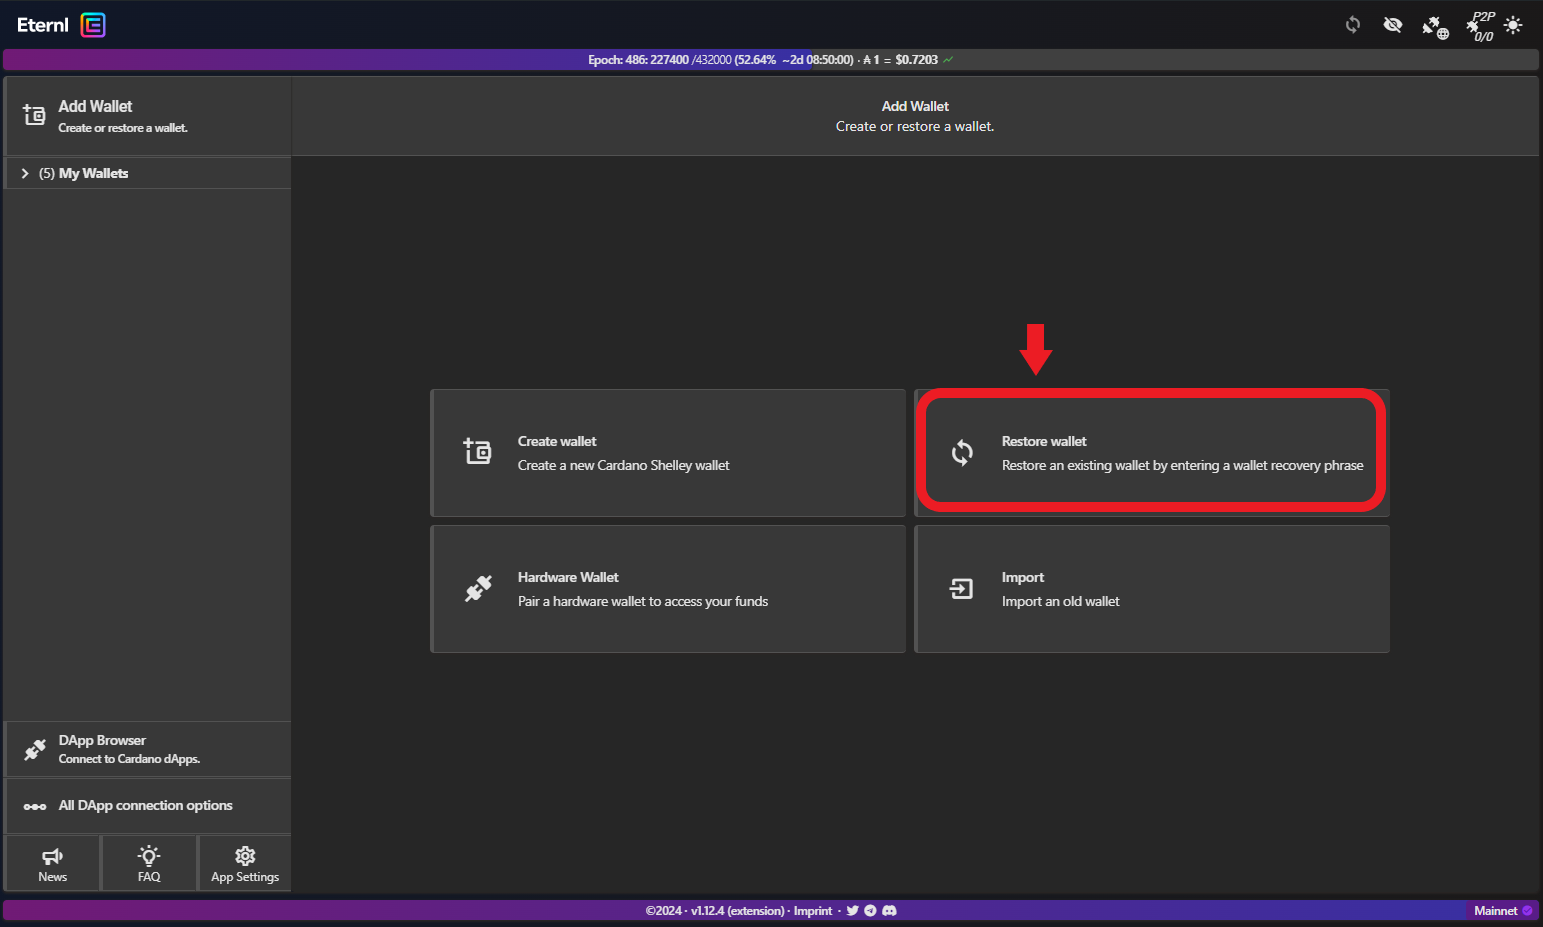Open the DApp connector plug-globe icon

1435,27
